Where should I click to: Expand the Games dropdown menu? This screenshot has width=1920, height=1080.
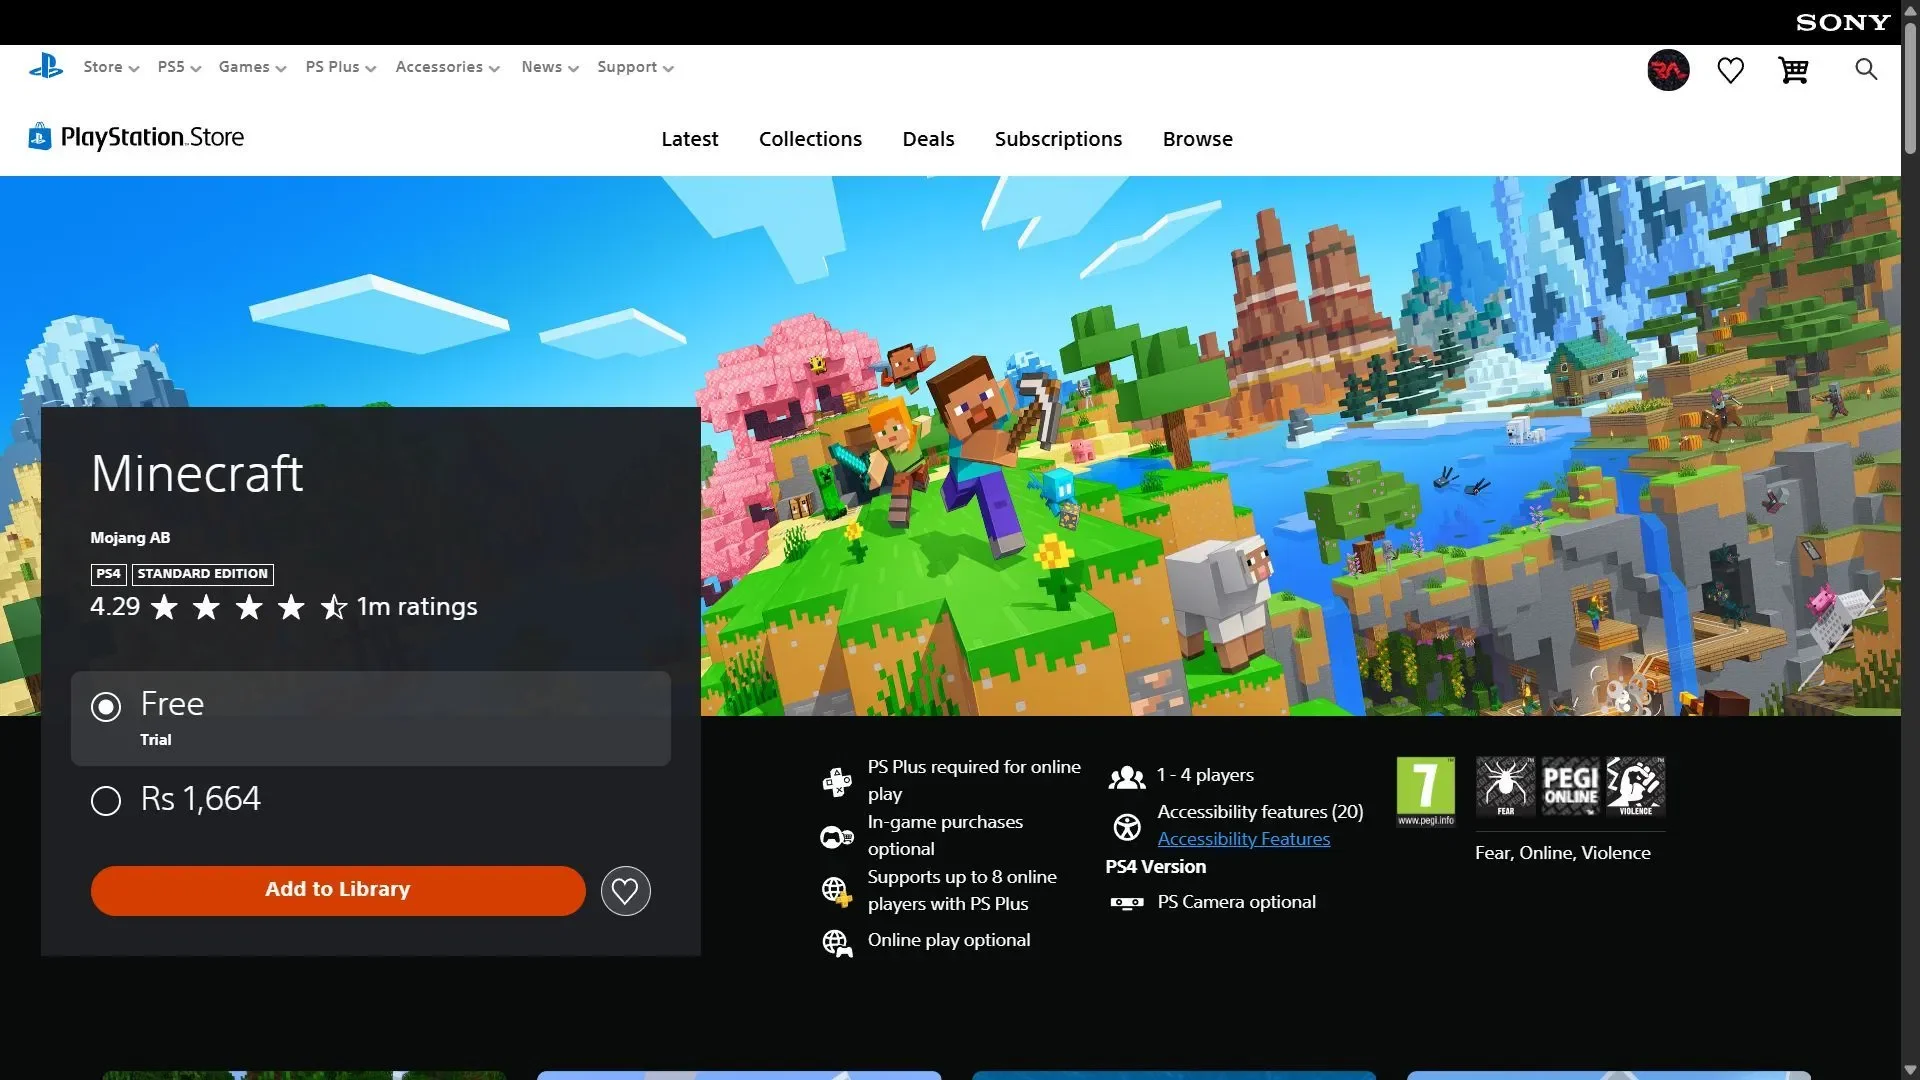pyautogui.click(x=252, y=67)
